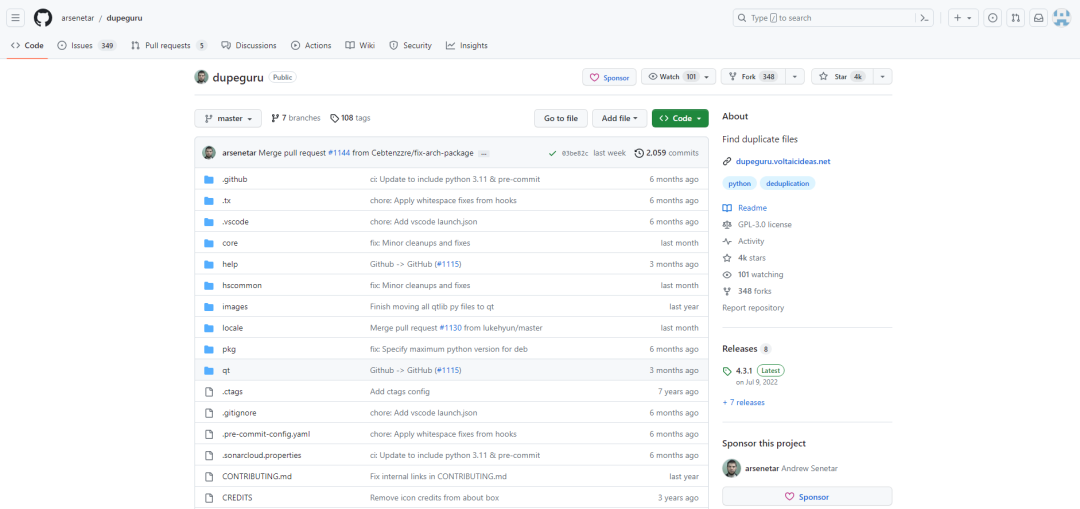Image resolution: width=1080 pixels, height=509 pixels.
Task: Switch to the Actions tab
Action: point(311,45)
